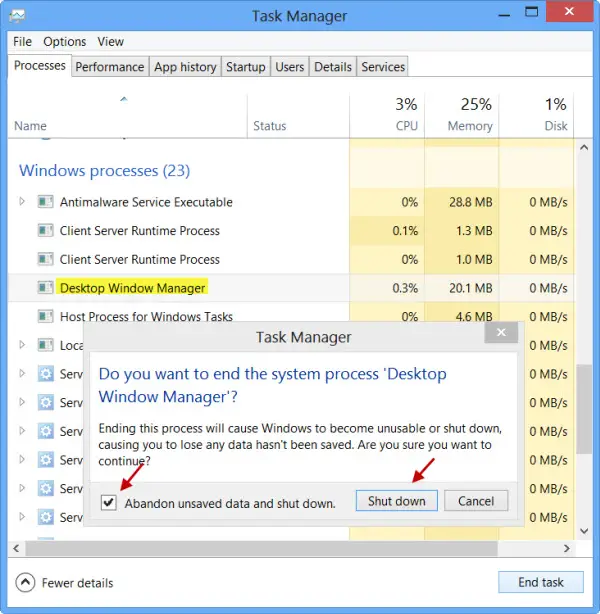Click the vertical scrollbar down arrow
600x614 pixels.
584,531
